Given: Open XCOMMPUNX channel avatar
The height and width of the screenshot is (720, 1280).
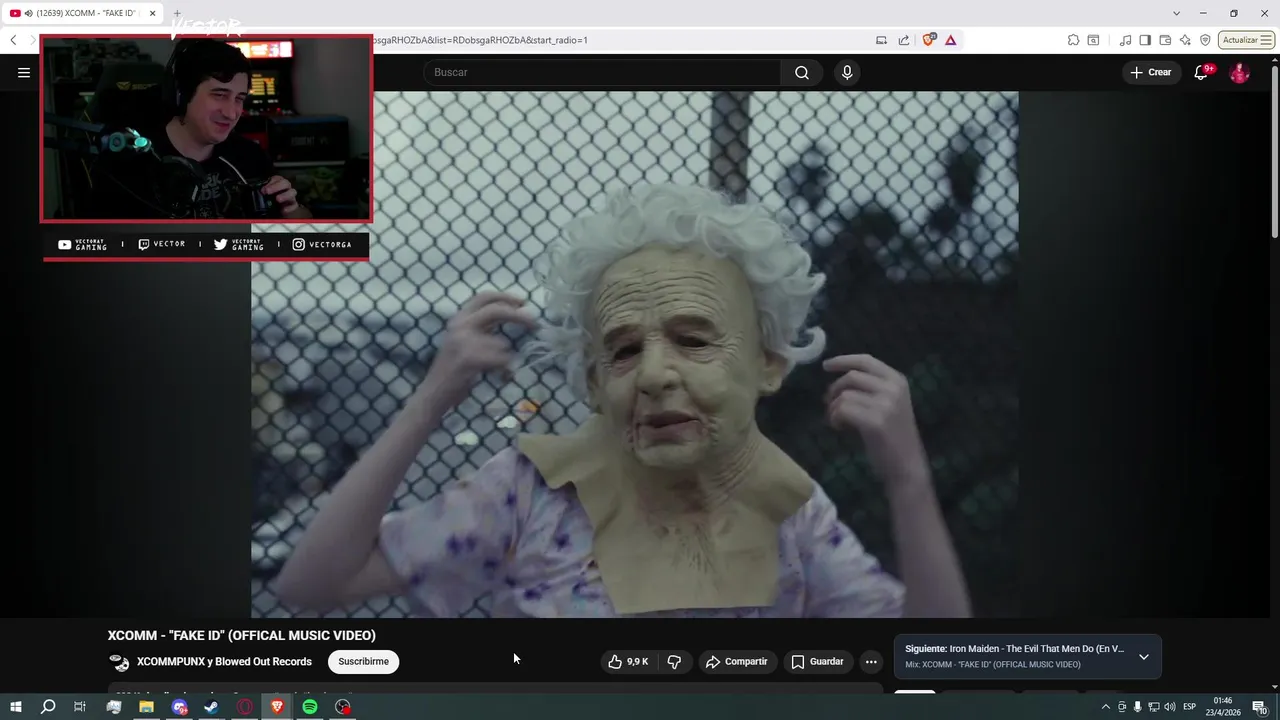Looking at the screenshot, I should point(119,662).
